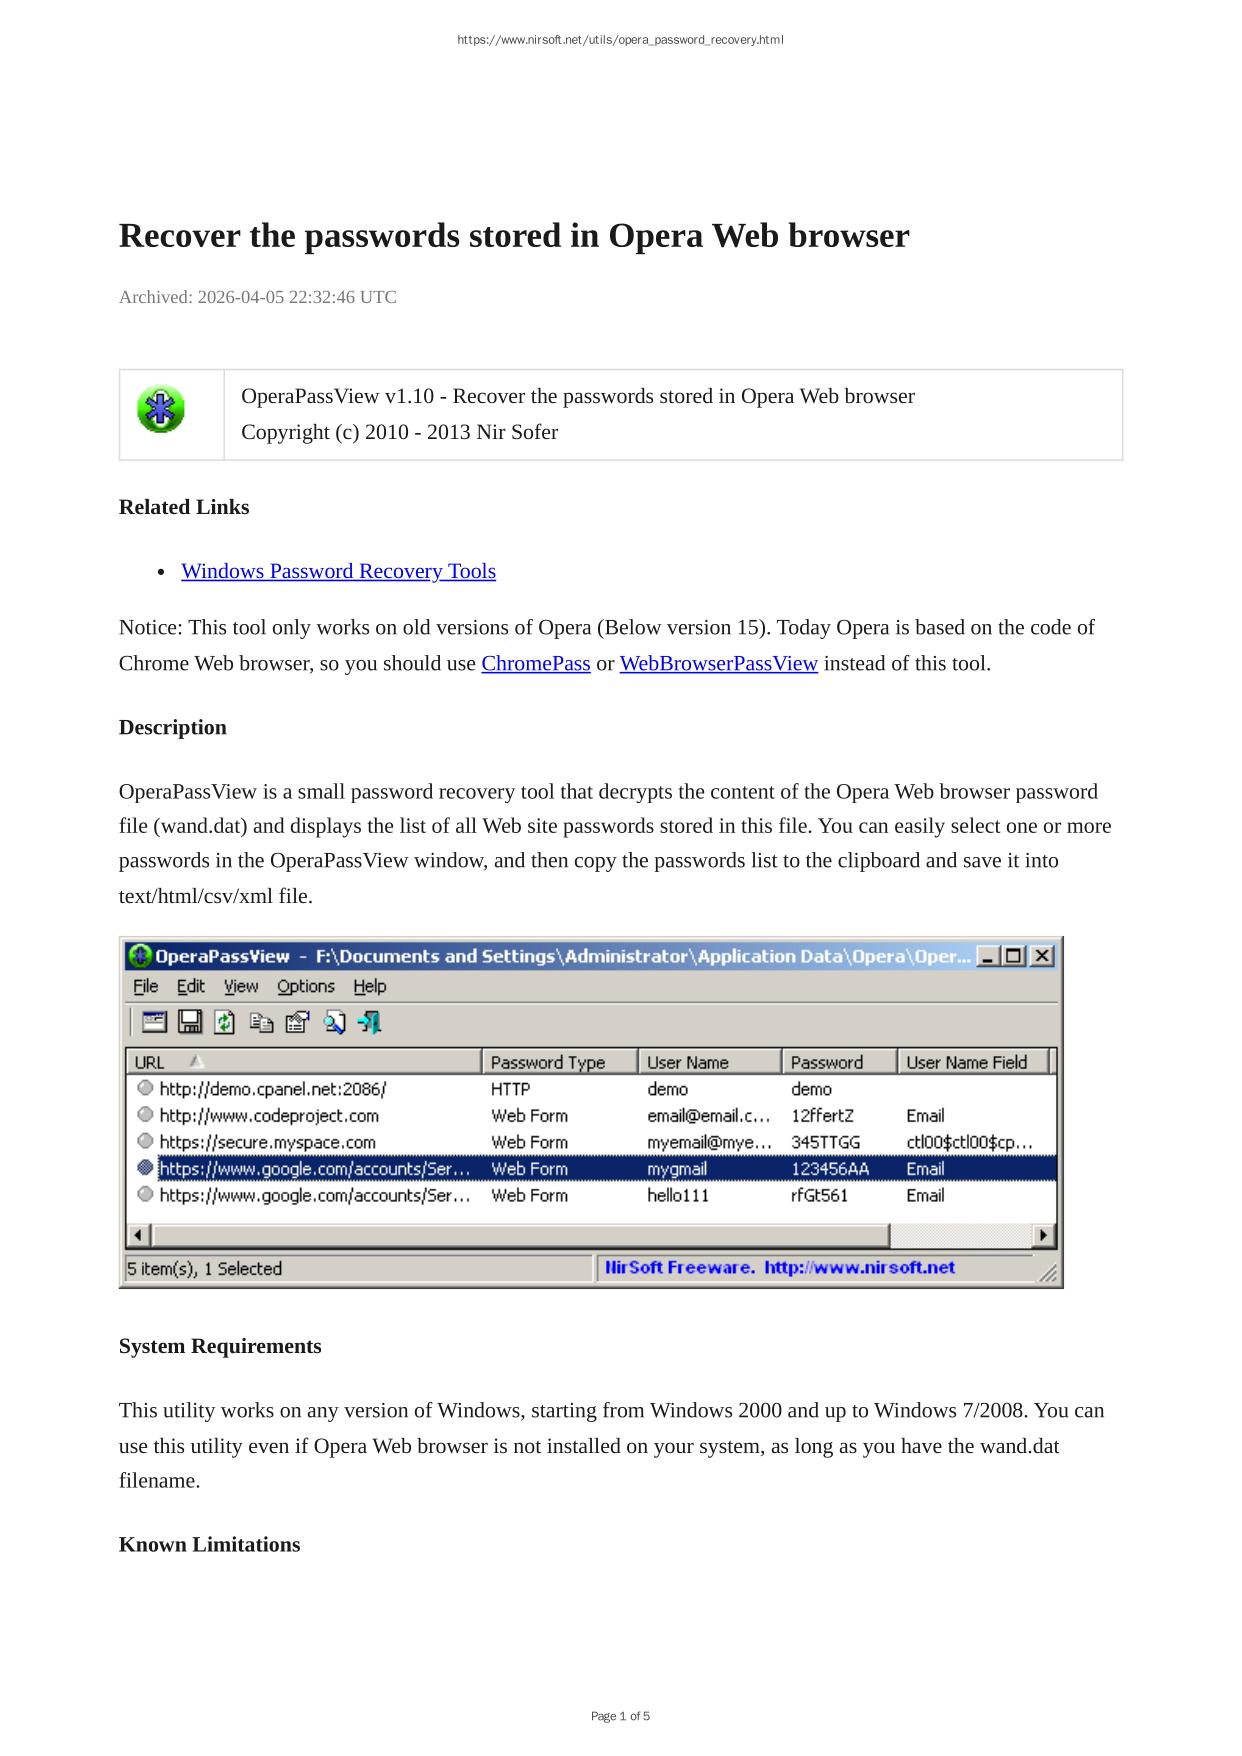
Task: Click the Refresh toolbar icon
Action: point(225,1021)
